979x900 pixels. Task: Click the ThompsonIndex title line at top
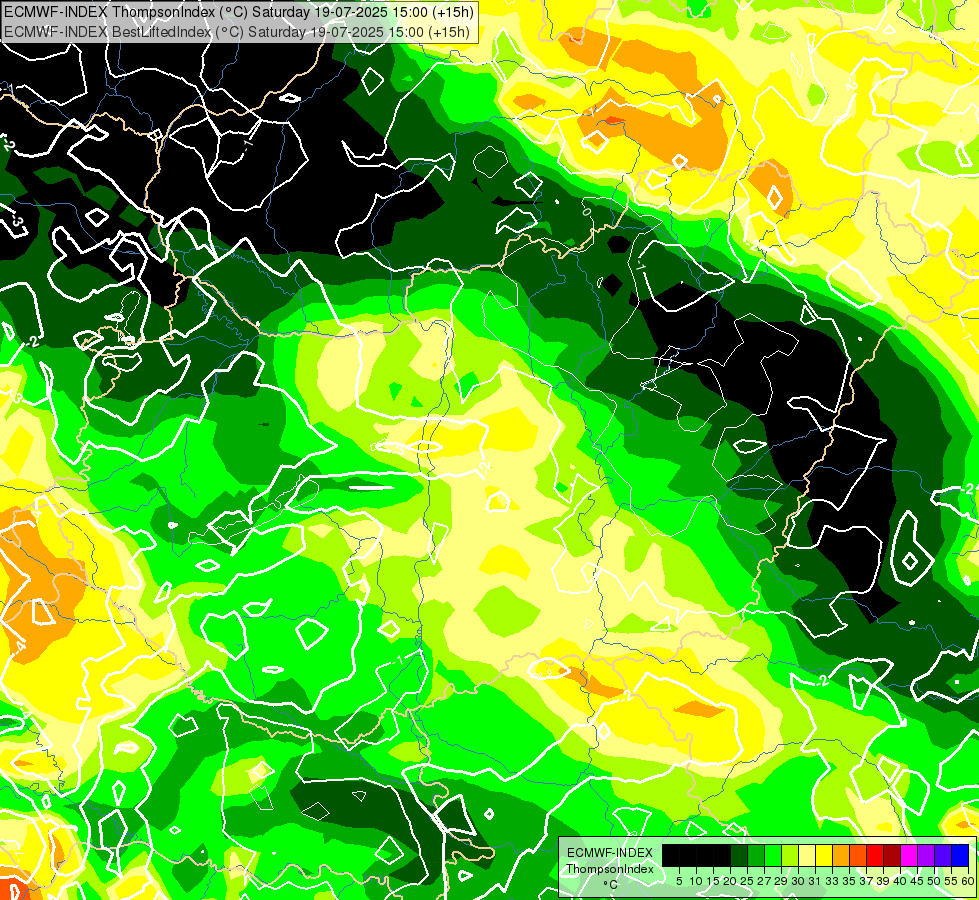coord(239,12)
